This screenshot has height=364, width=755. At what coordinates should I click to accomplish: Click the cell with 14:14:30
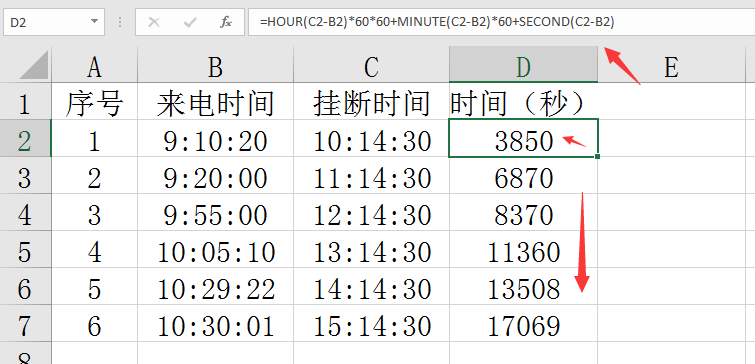(x=371, y=286)
